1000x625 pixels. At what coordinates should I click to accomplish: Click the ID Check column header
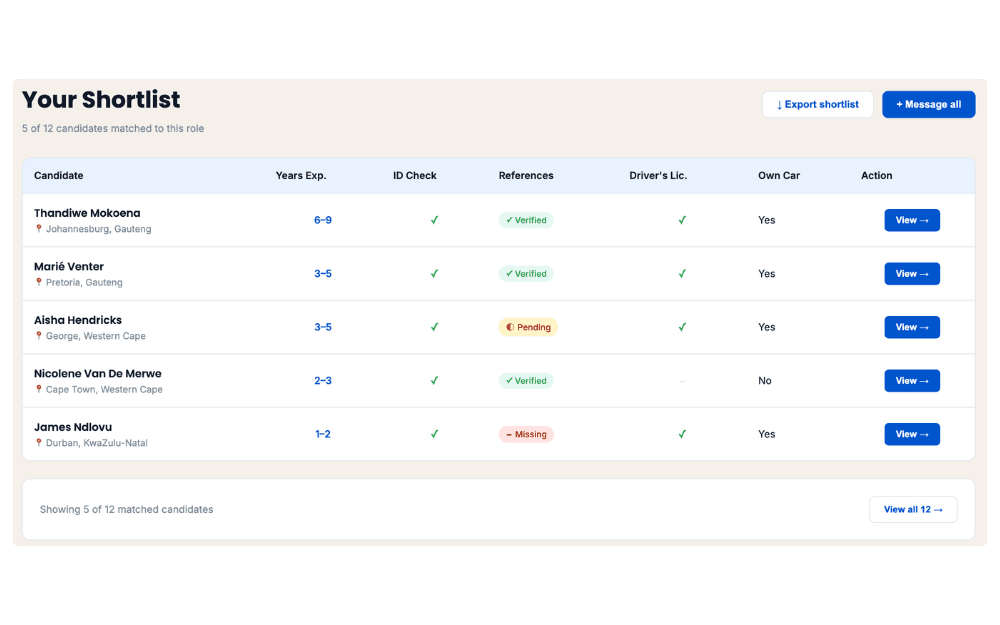click(415, 175)
